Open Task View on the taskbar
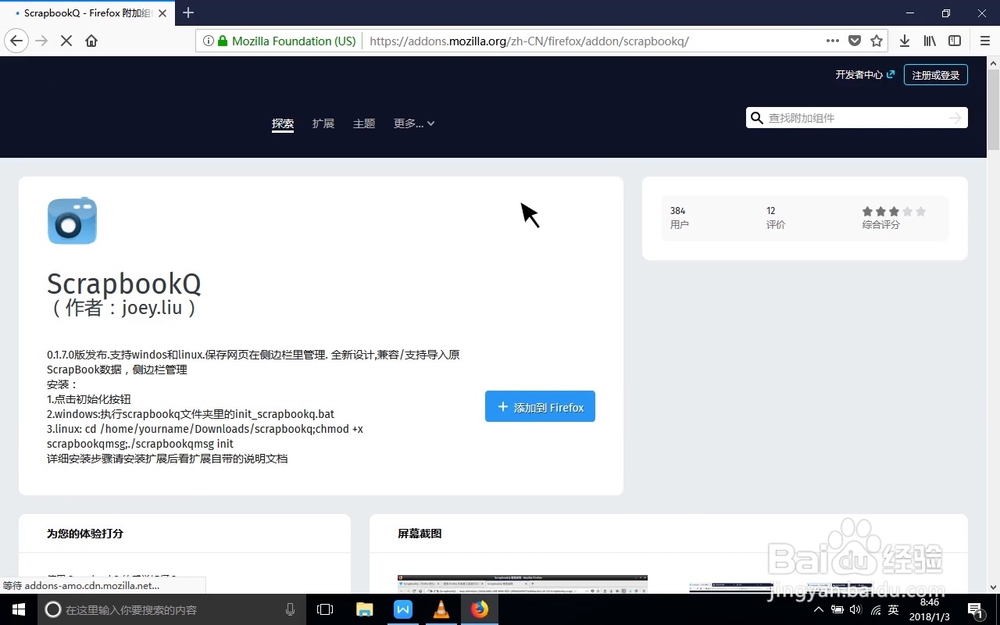 click(325, 610)
